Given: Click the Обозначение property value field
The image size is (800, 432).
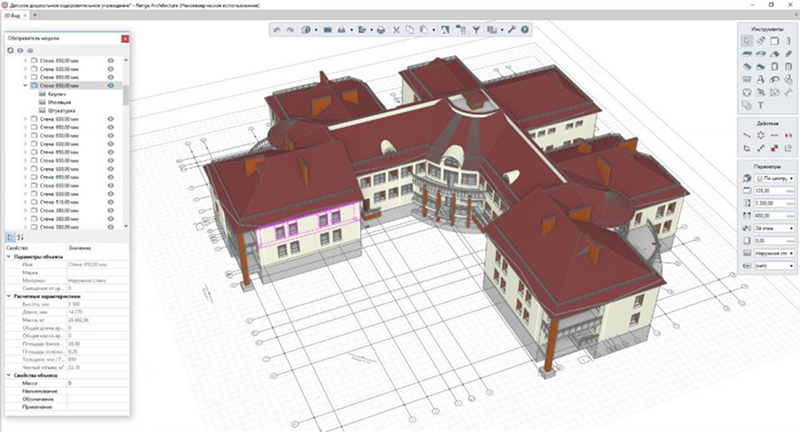Looking at the screenshot, I should (98, 399).
